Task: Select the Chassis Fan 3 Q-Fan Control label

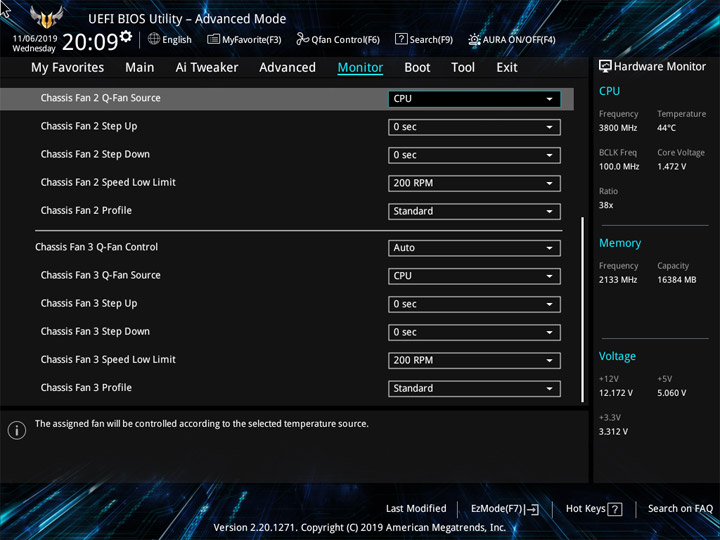Action: (x=96, y=247)
